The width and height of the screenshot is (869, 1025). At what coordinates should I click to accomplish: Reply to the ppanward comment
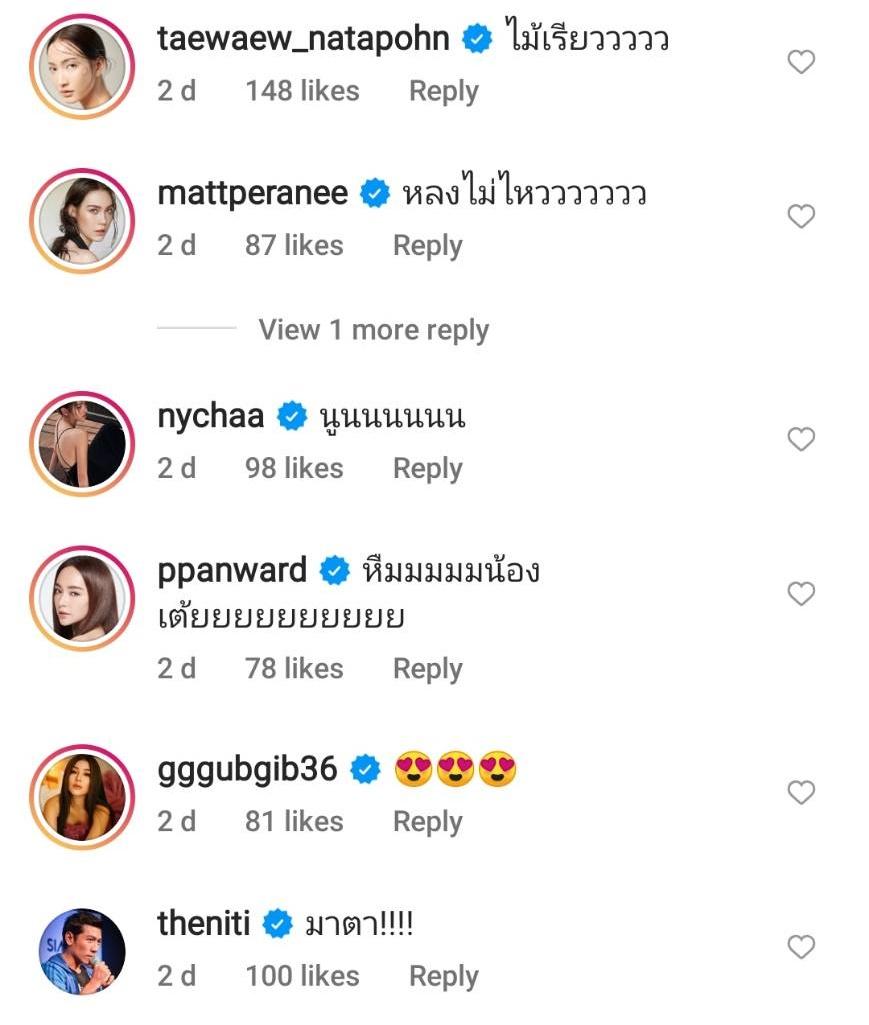427,669
